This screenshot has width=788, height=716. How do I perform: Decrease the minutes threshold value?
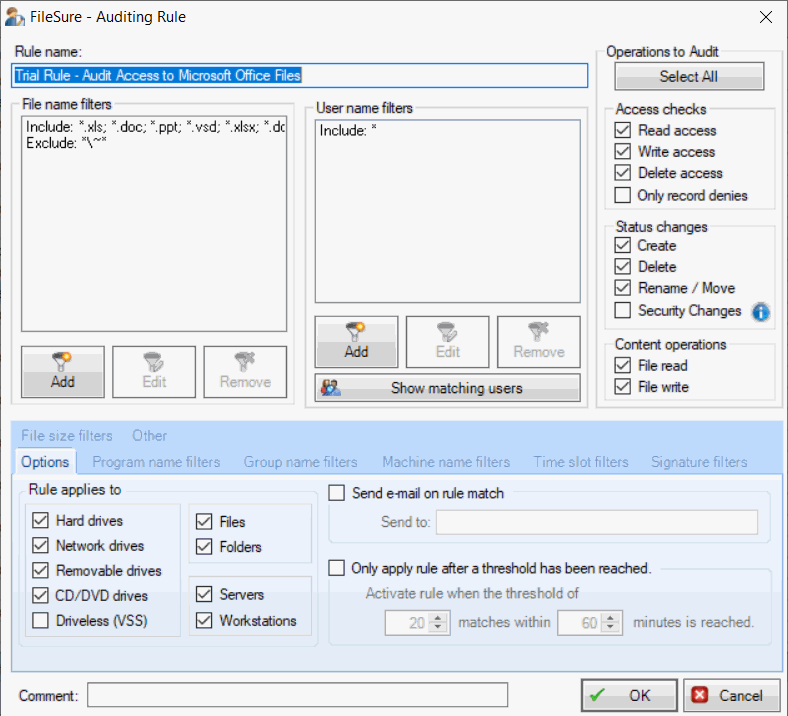coord(611,628)
